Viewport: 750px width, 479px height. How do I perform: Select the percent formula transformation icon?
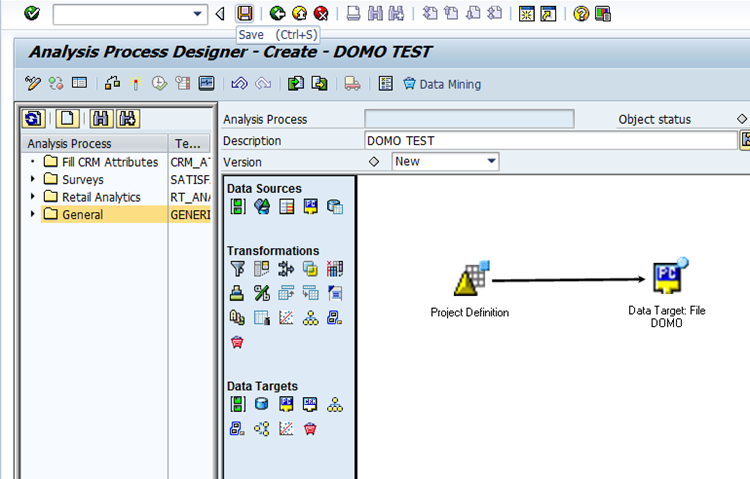coord(262,293)
